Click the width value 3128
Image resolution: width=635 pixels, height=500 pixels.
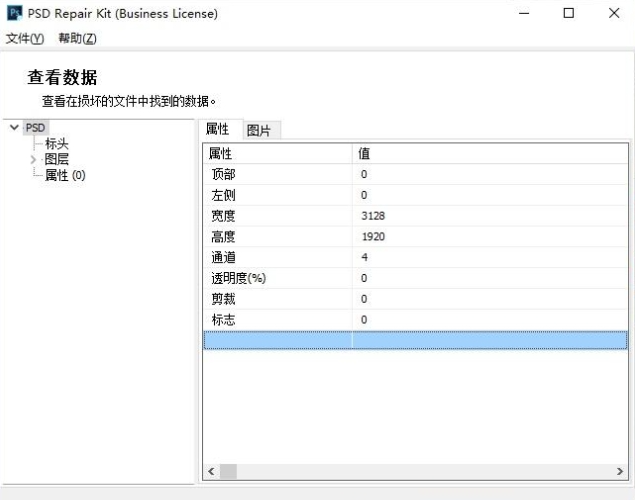pyautogui.click(x=373, y=216)
